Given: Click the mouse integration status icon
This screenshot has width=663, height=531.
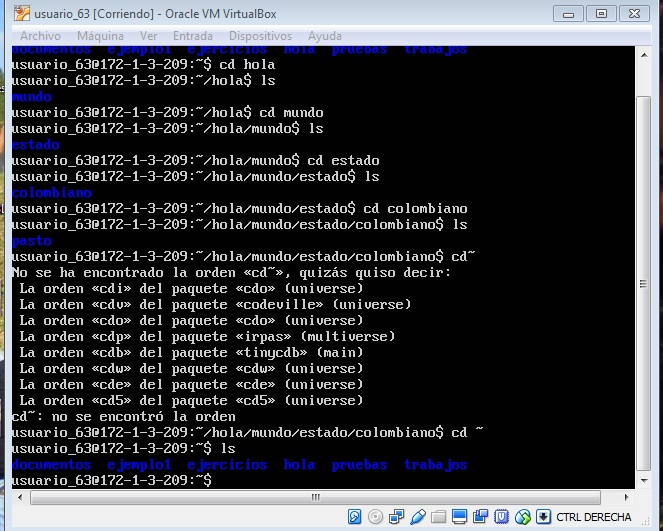Looking at the screenshot, I should (523, 517).
